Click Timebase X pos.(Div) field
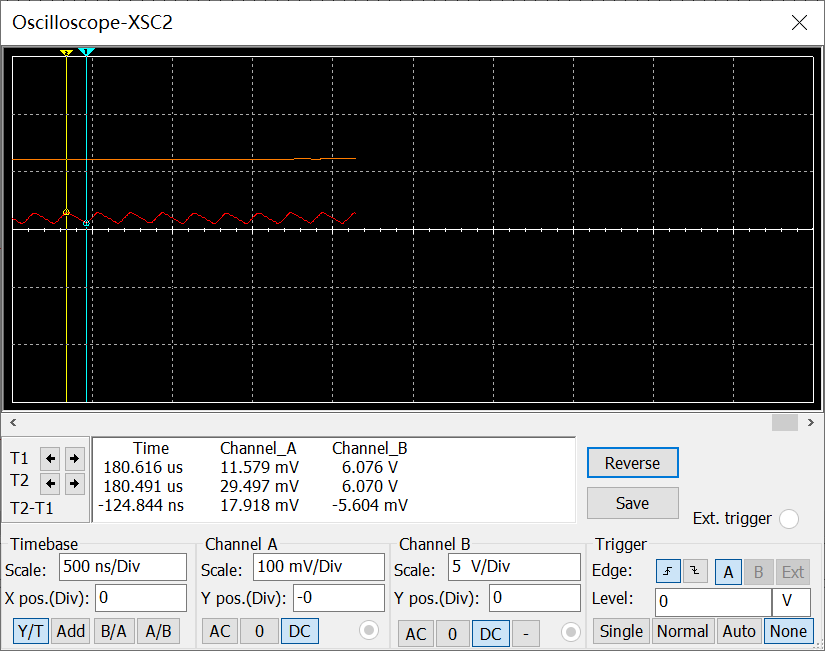This screenshot has width=825, height=651. point(140,598)
